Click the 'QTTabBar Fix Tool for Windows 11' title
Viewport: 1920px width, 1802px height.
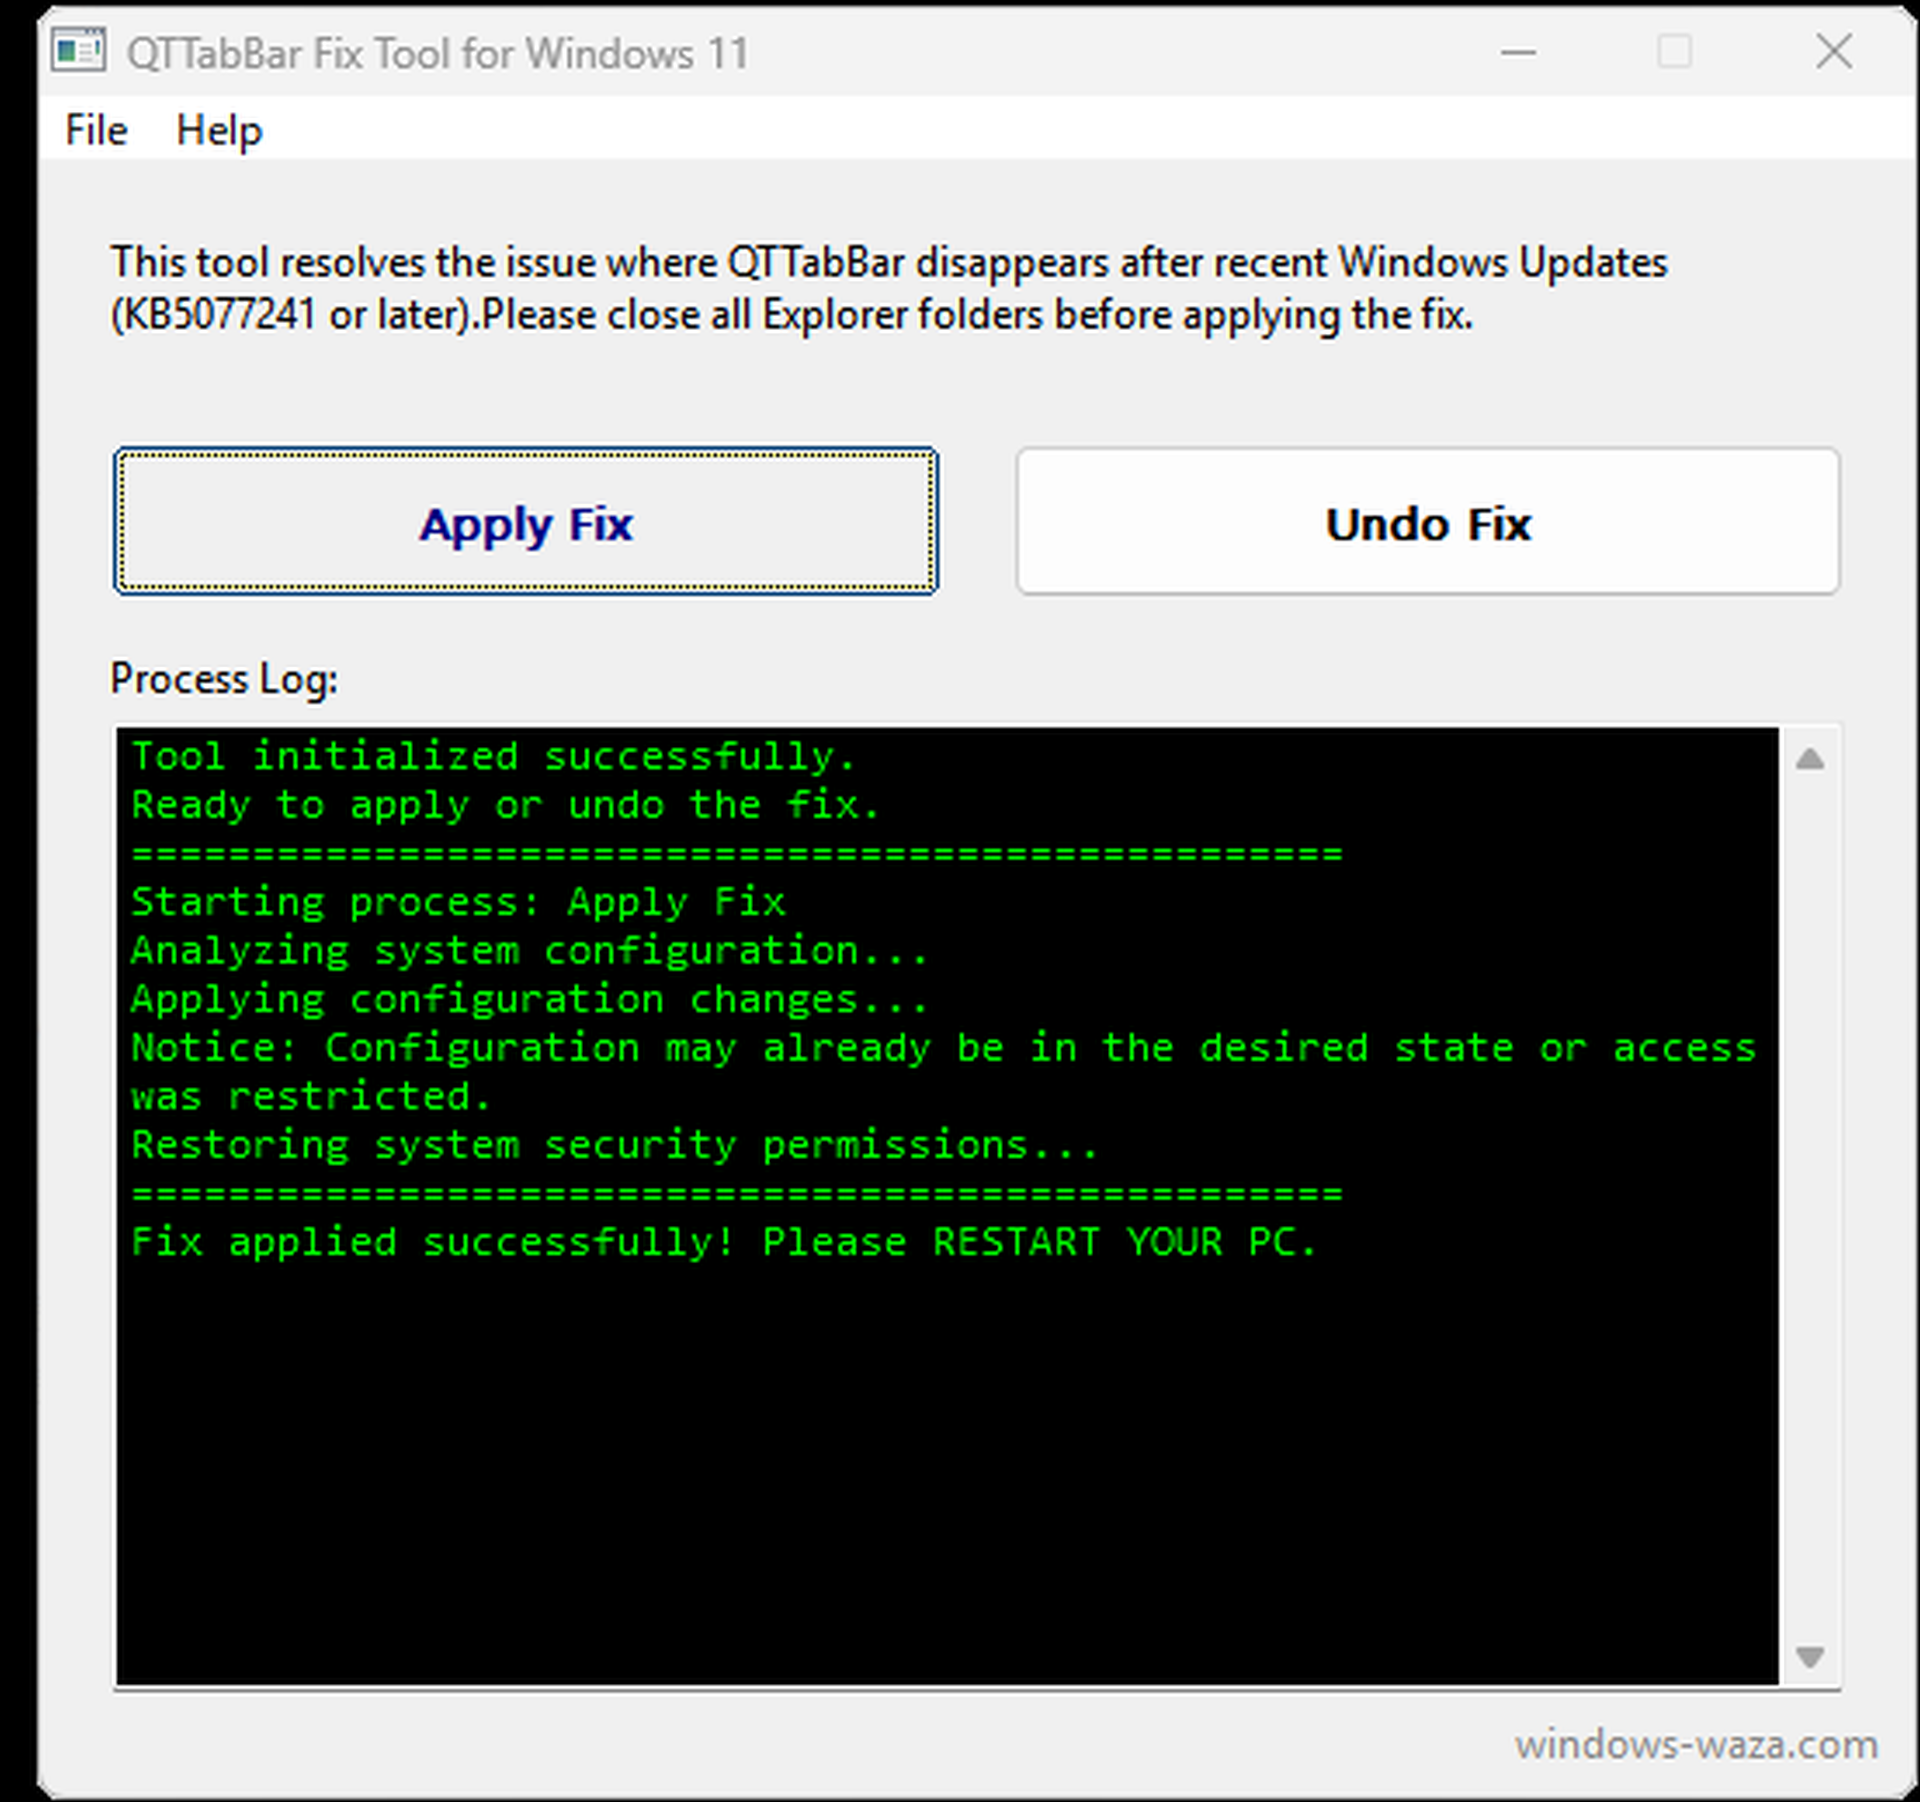(x=438, y=53)
